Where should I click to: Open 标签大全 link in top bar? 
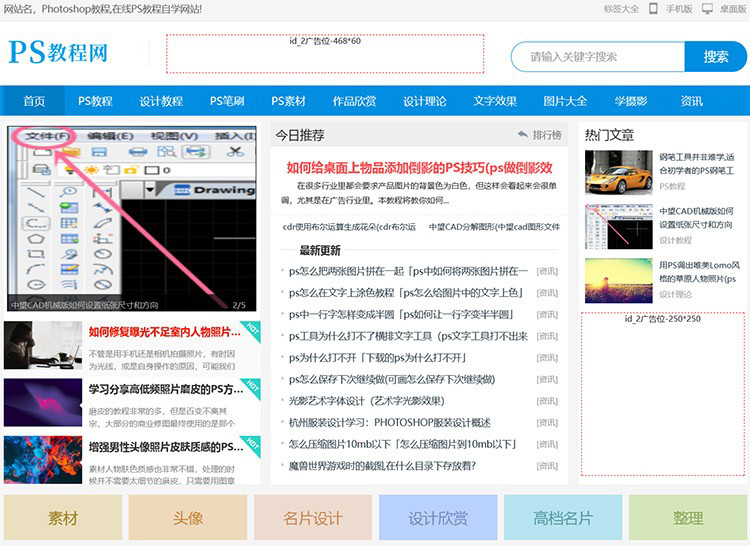621,9
